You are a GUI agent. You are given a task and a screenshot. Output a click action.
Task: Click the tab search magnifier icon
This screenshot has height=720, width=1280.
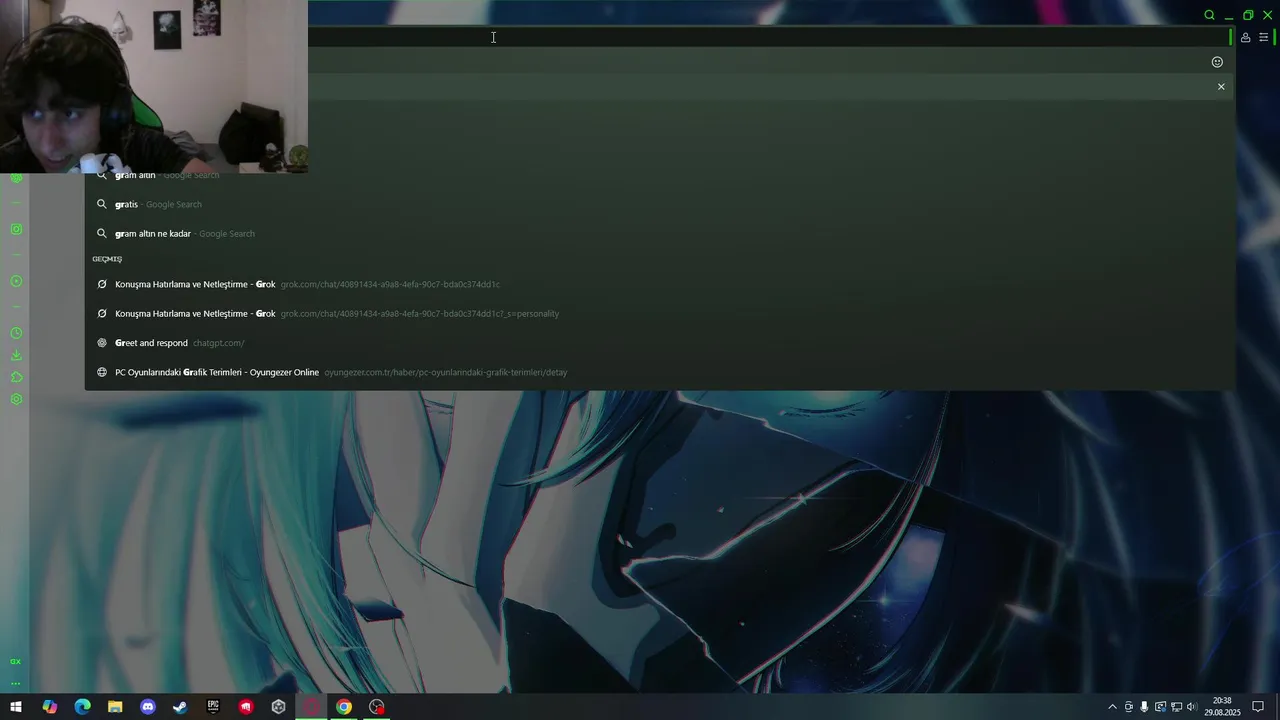pyautogui.click(x=1209, y=15)
